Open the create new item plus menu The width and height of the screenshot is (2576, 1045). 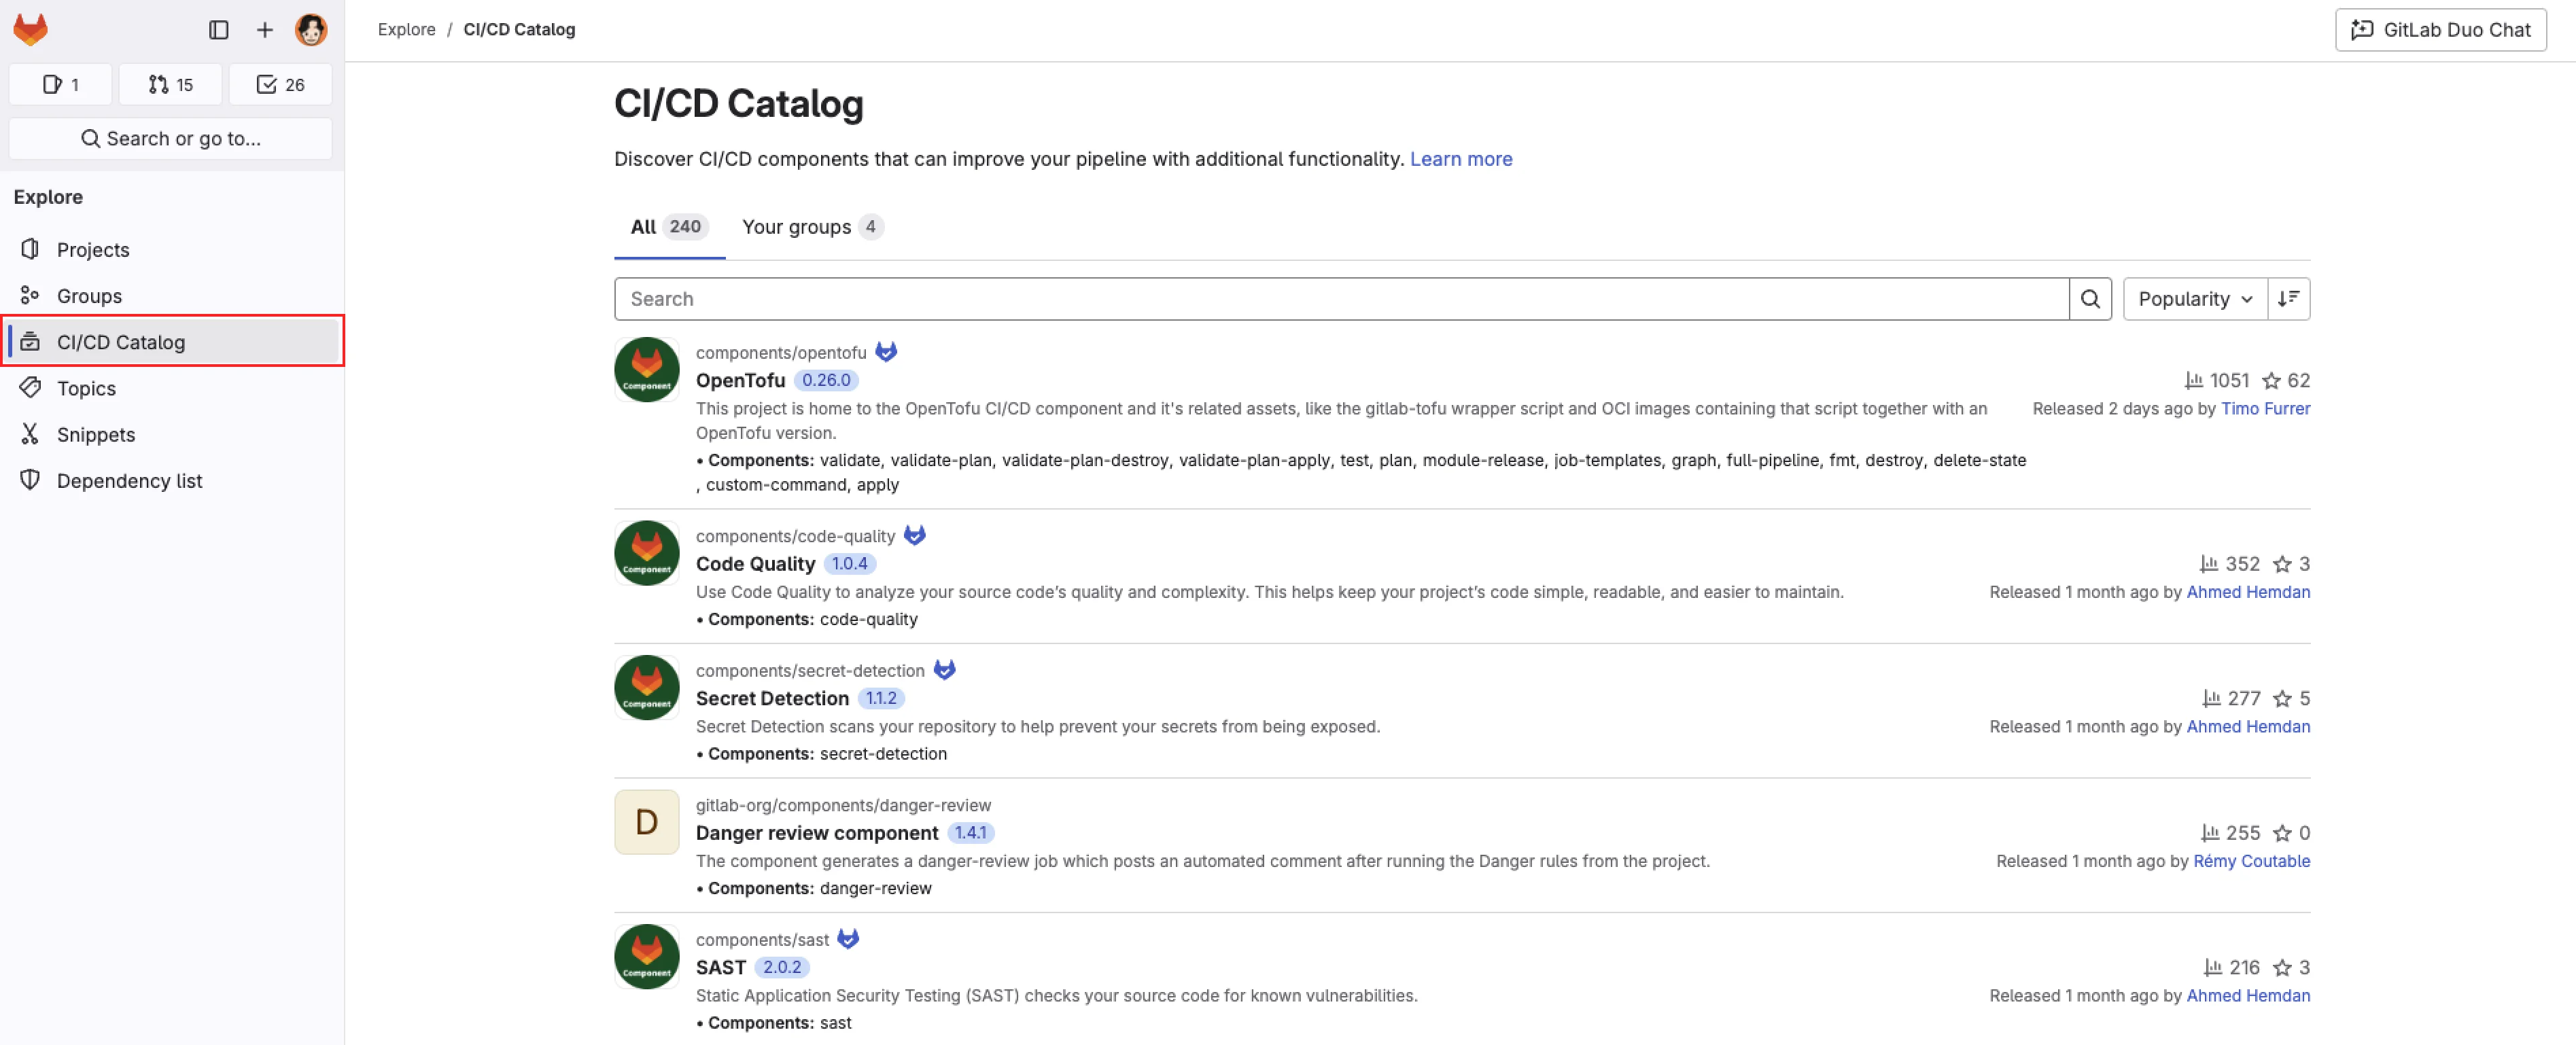[265, 29]
